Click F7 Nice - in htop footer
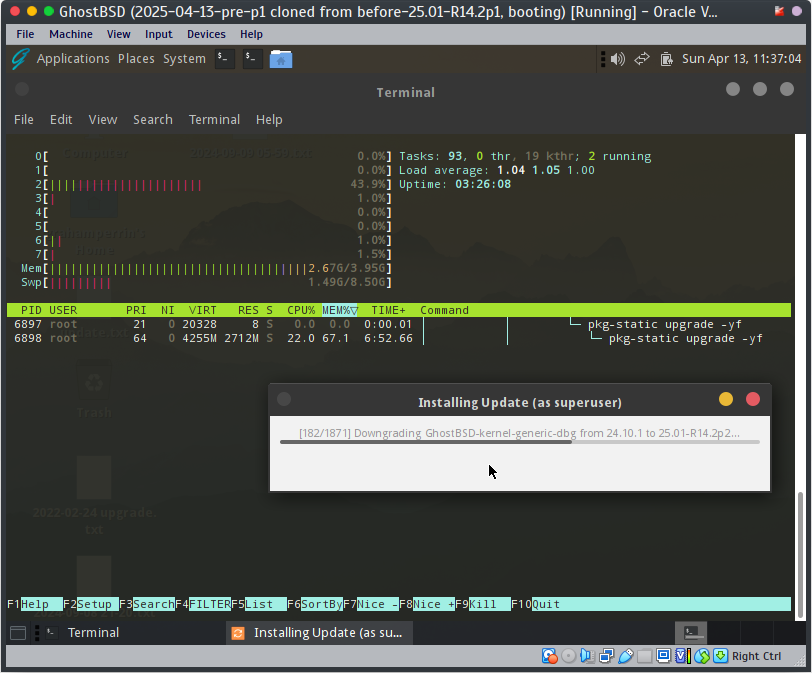Viewport: 812px width, 673px height. [371, 604]
